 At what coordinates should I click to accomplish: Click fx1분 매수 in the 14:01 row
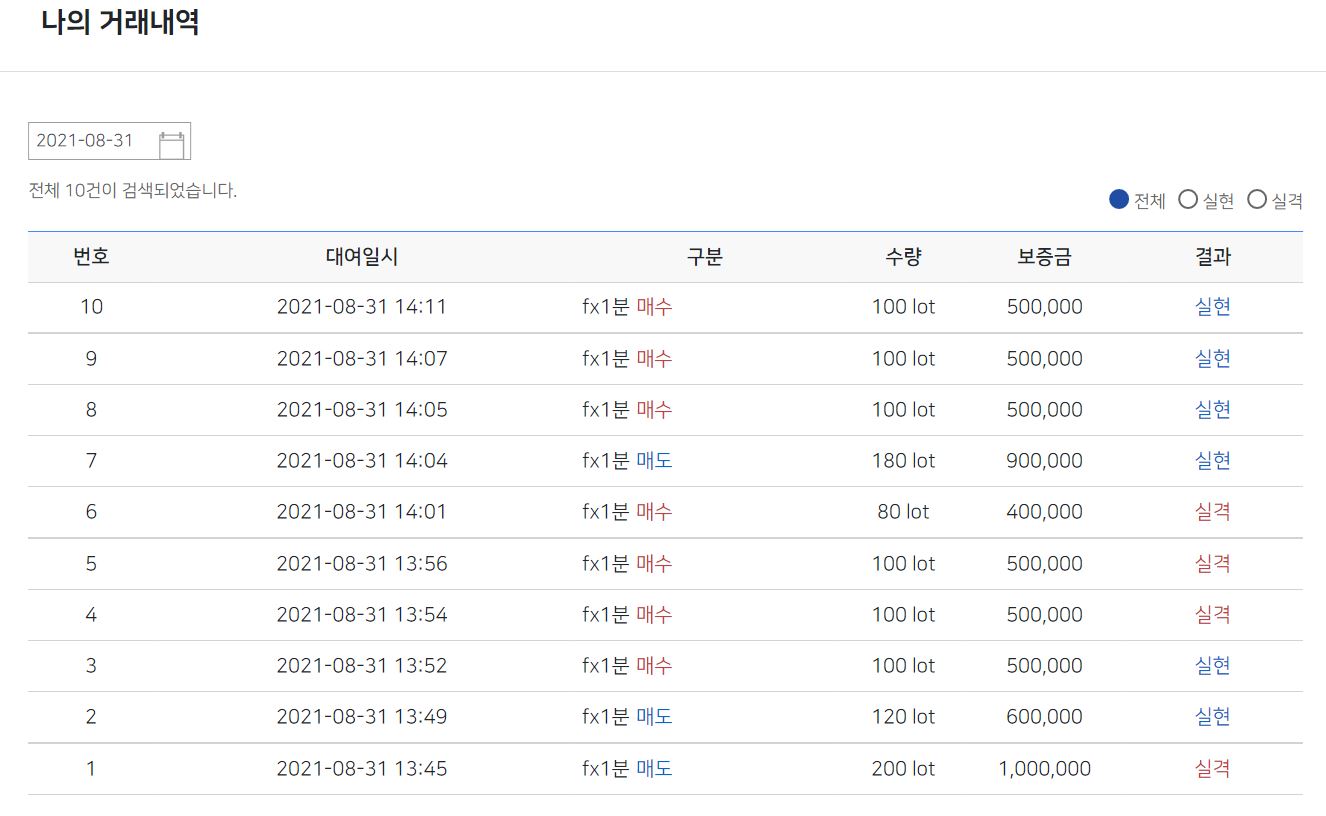point(627,512)
